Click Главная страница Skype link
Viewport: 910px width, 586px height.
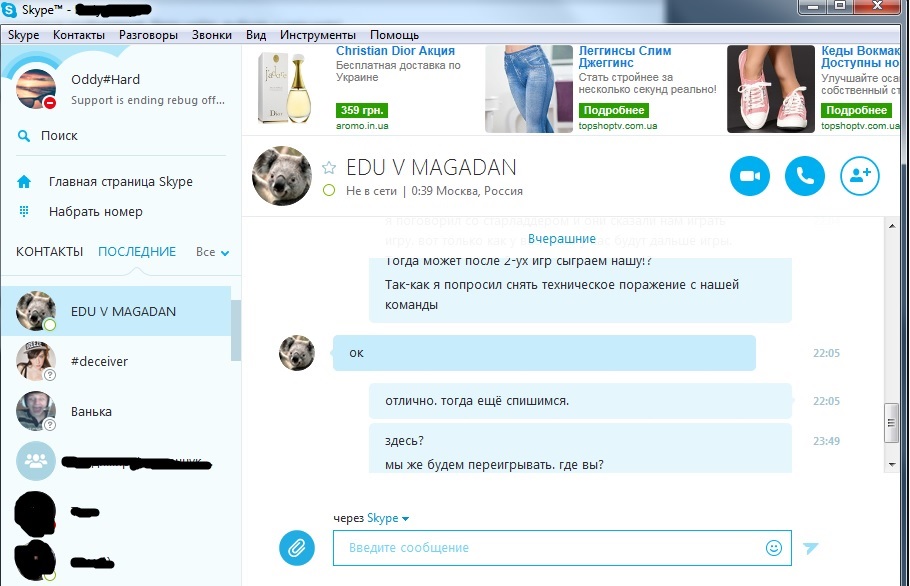click(x=121, y=182)
